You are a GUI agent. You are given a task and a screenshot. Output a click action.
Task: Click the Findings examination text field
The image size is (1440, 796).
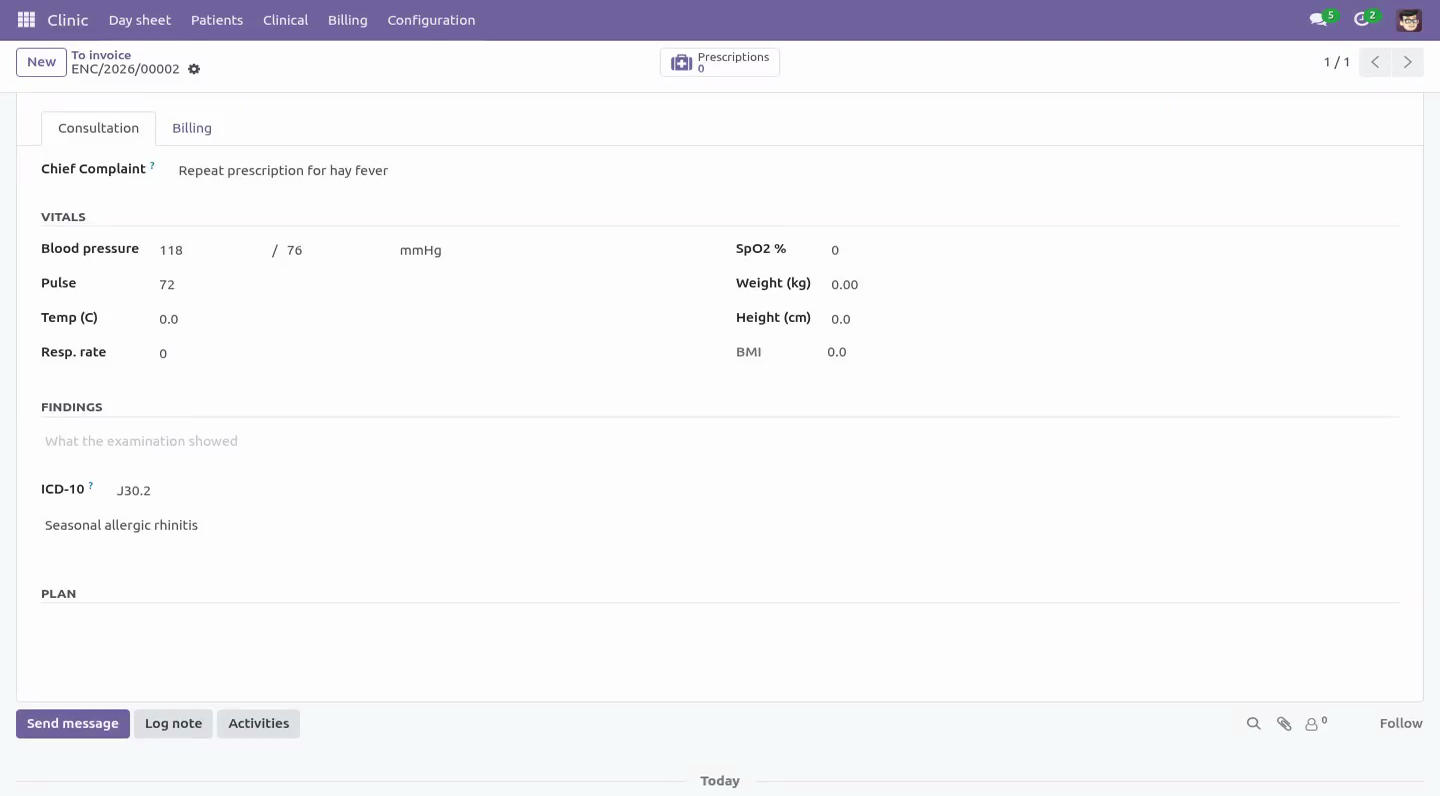click(x=720, y=441)
